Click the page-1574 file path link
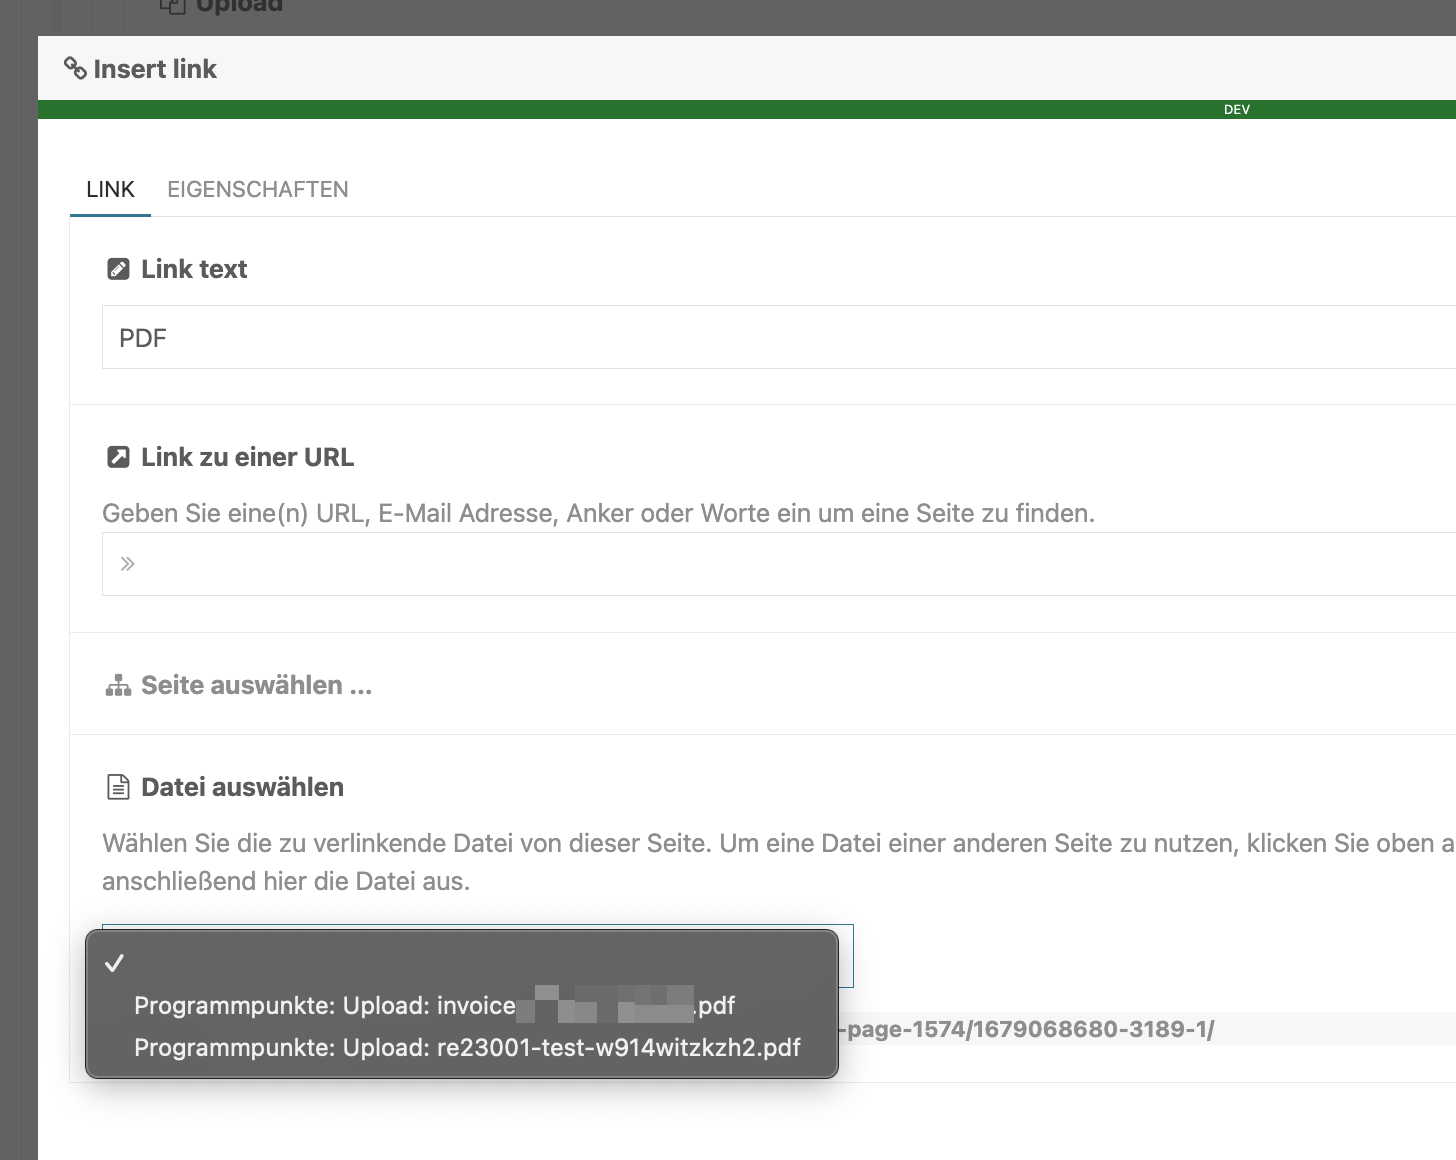 point(1025,1028)
